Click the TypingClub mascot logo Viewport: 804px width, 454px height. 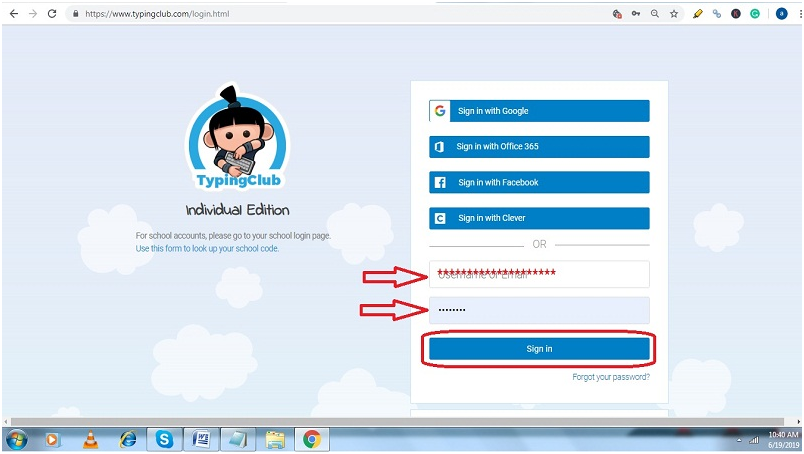click(x=237, y=136)
